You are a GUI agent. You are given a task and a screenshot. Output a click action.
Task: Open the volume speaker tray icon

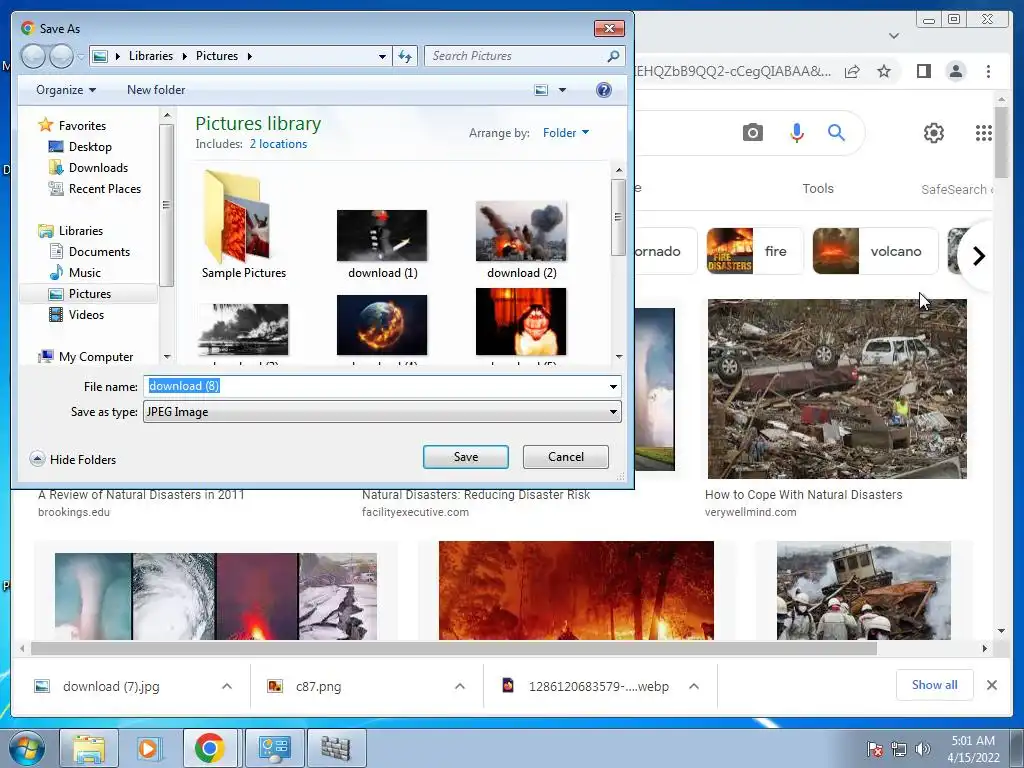[x=923, y=749]
